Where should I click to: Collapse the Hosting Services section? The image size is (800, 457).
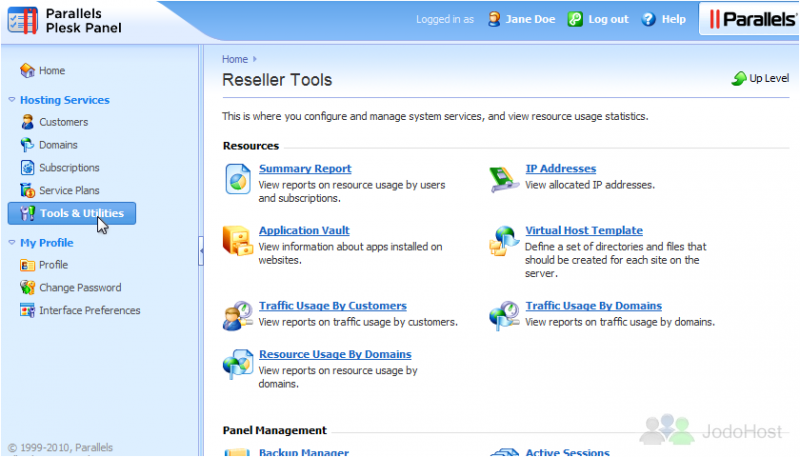12,100
